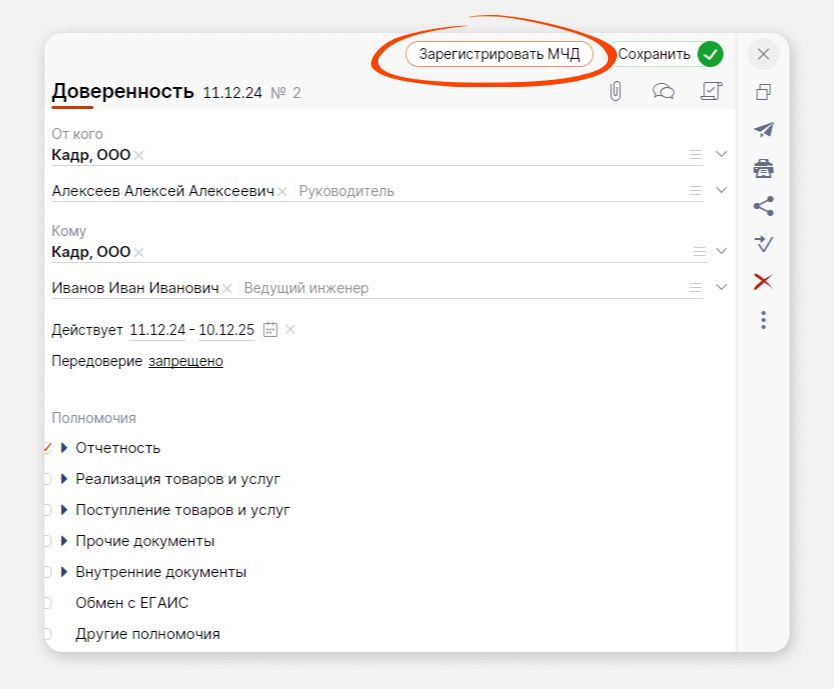Open dropdown arrow for Иванов Иван Иванович
The width and height of the screenshot is (834, 689).
[x=722, y=288]
